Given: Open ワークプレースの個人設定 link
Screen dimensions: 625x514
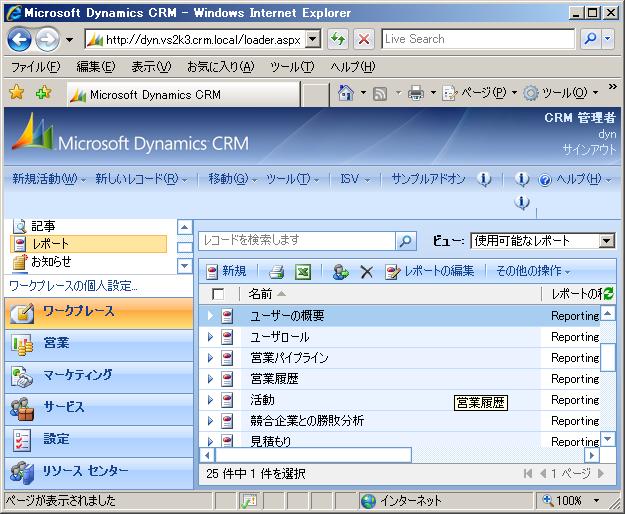Looking at the screenshot, I should 73,286.
